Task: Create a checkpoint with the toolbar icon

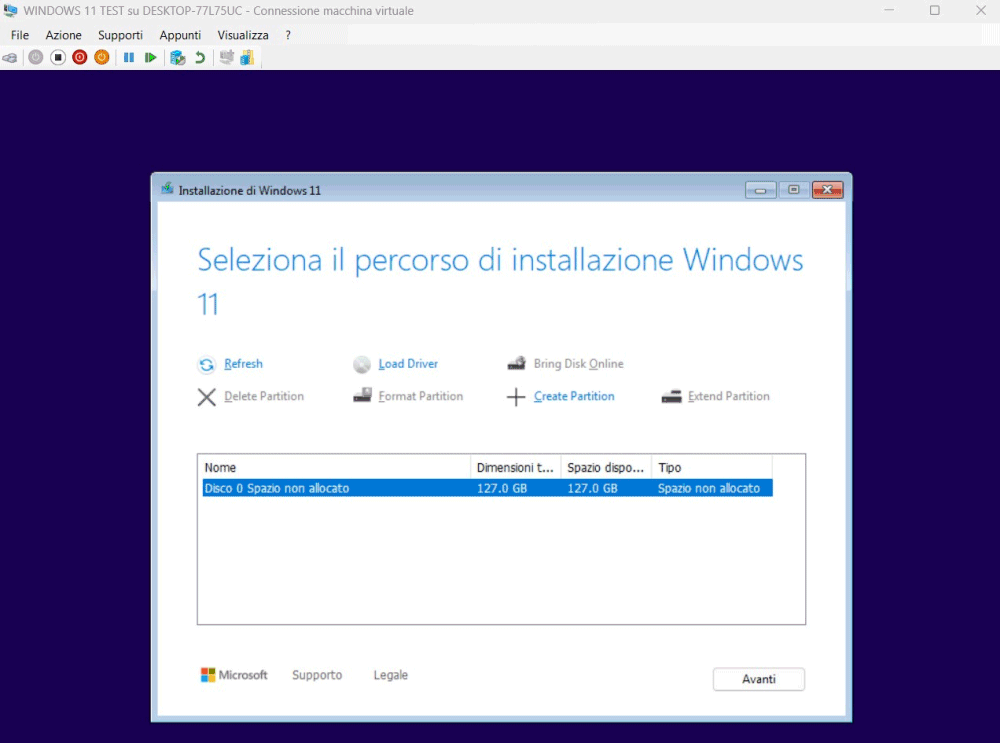Action: pos(178,58)
